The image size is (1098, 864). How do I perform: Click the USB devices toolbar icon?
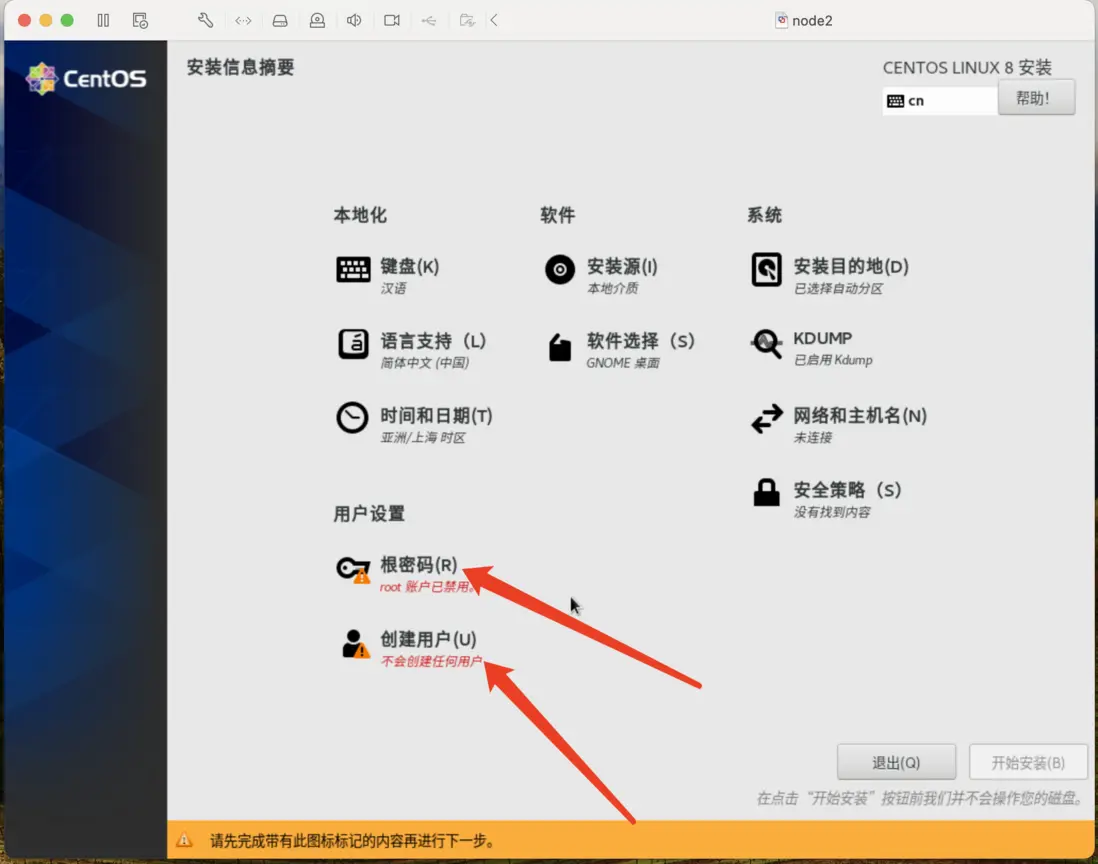[429, 20]
